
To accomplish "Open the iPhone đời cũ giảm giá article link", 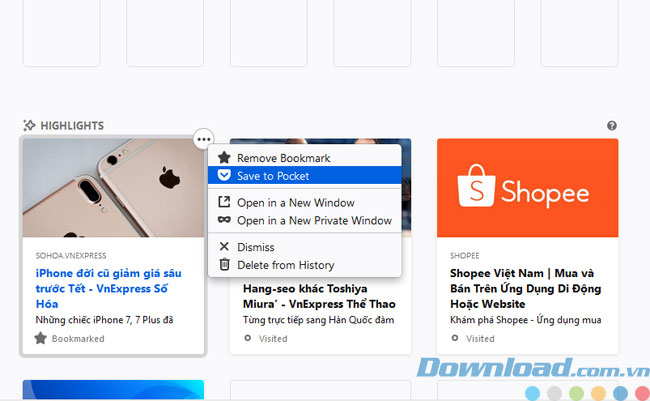I will pyautogui.click(x=109, y=289).
